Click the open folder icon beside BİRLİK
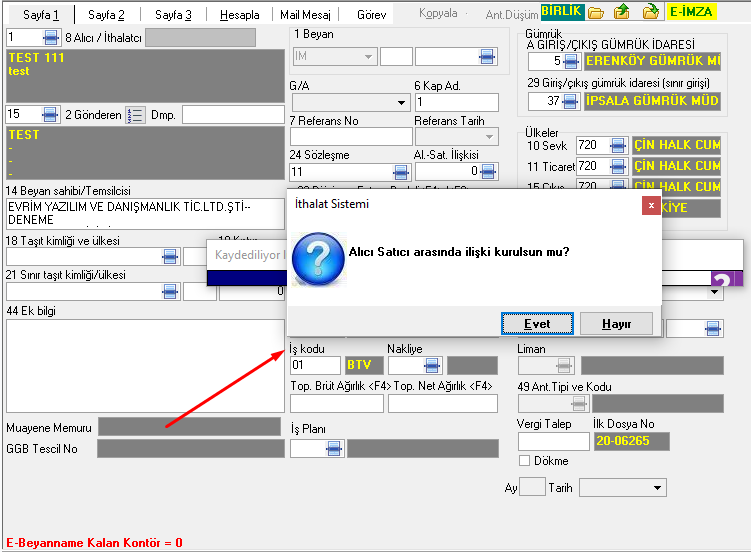 click(x=595, y=13)
